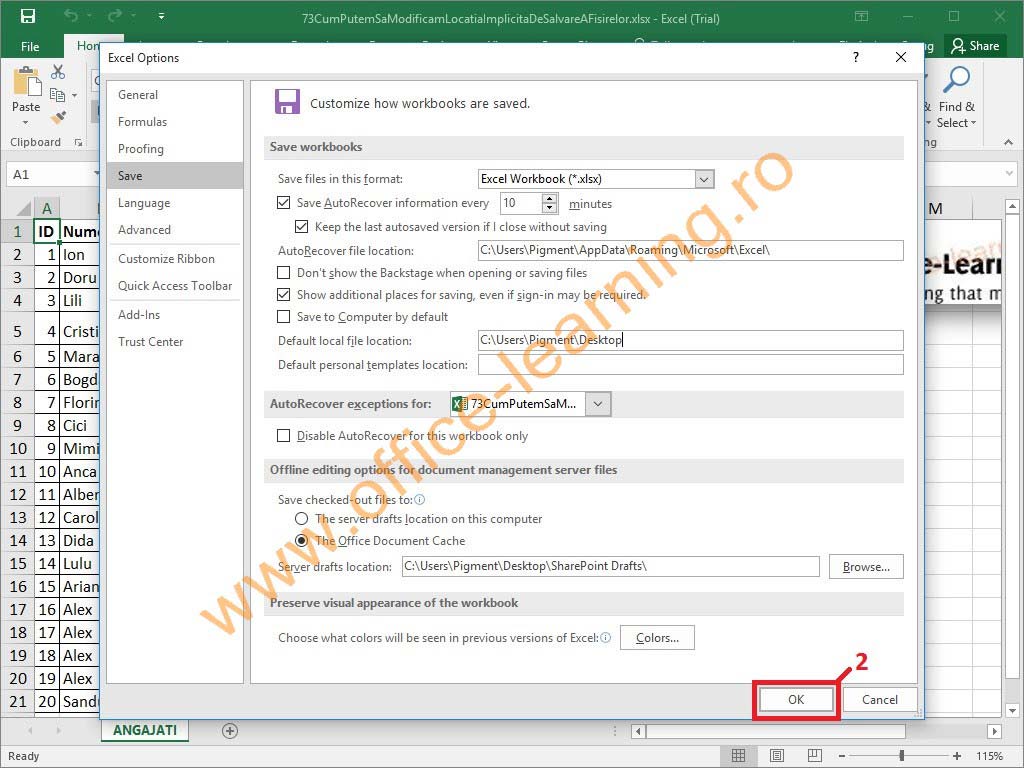Open the Trust Center category
Screen dimensions: 1024x768
175,342
